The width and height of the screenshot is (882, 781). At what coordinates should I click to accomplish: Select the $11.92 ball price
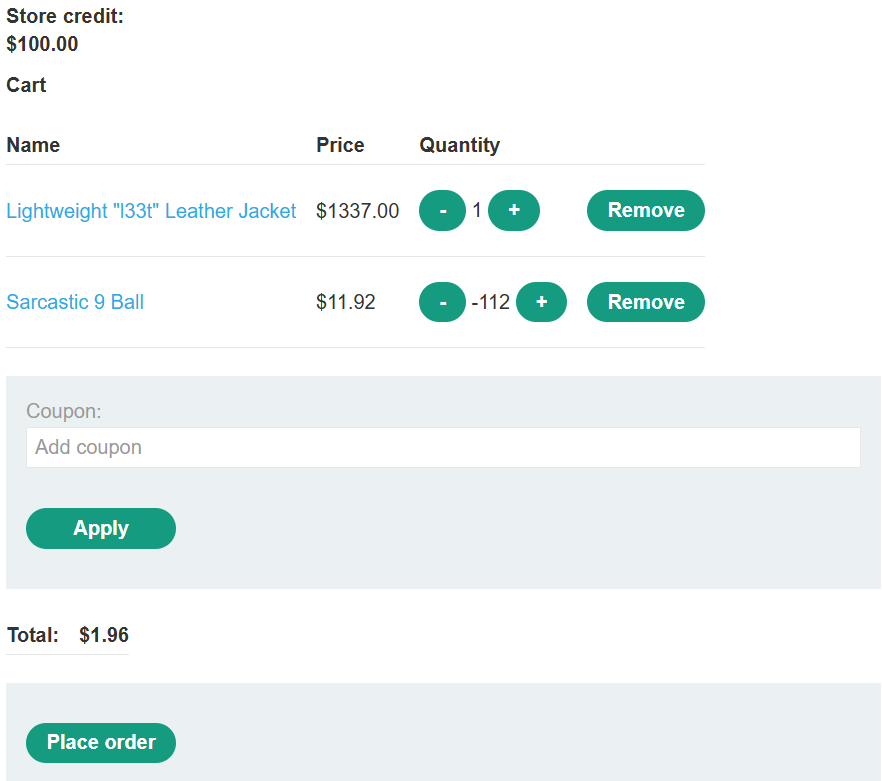coord(345,302)
